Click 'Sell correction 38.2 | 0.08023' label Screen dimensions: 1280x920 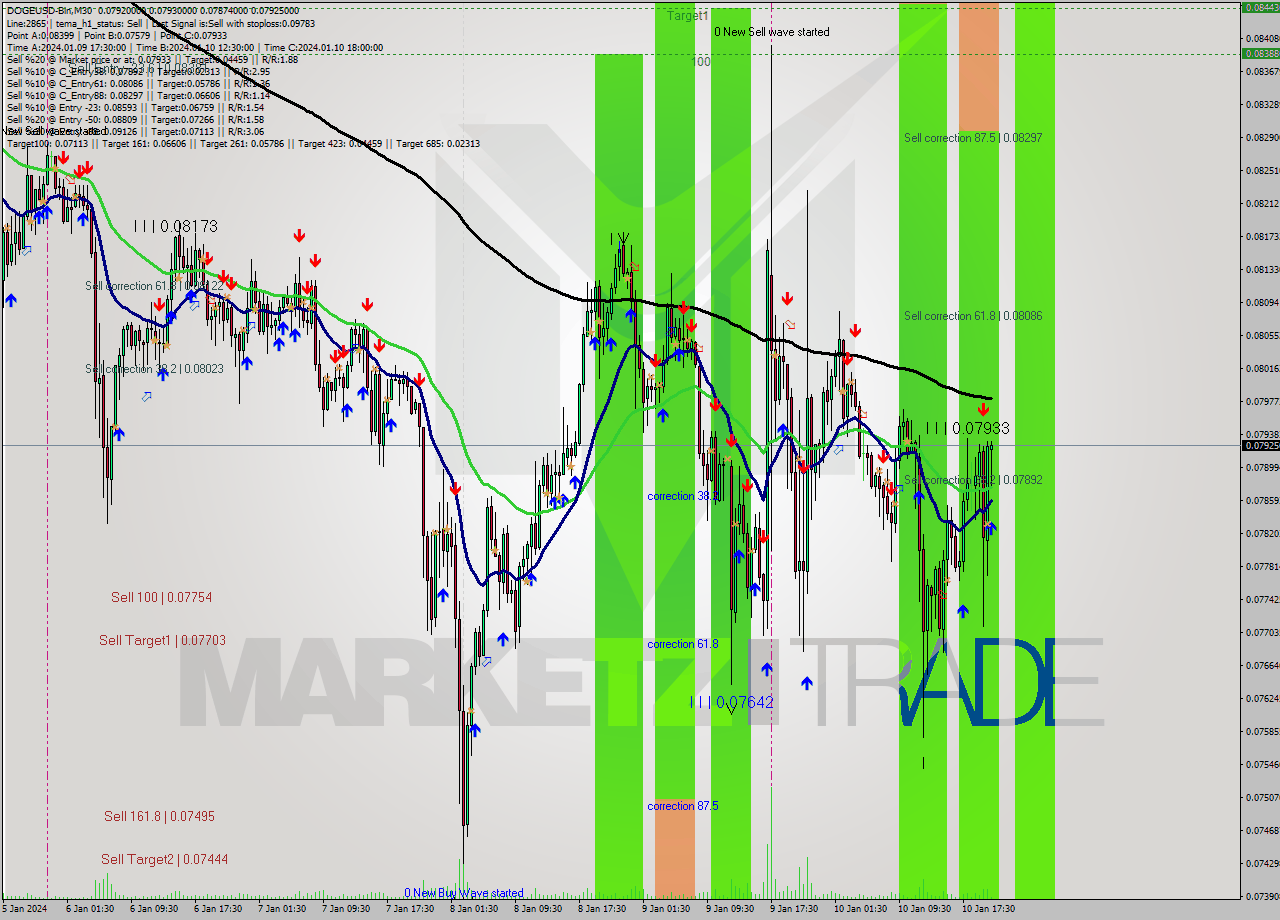click(154, 369)
